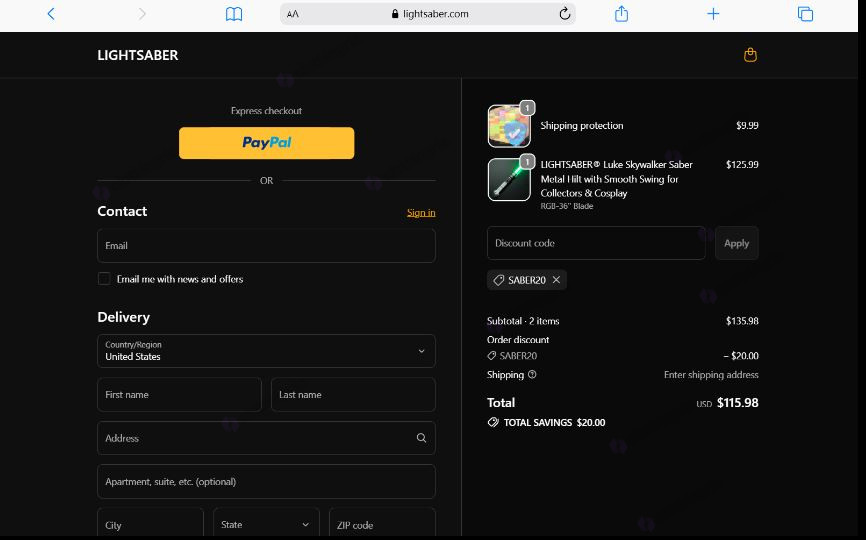Open the shopping bag cart icon
This screenshot has width=866, height=540.
click(750, 55)
